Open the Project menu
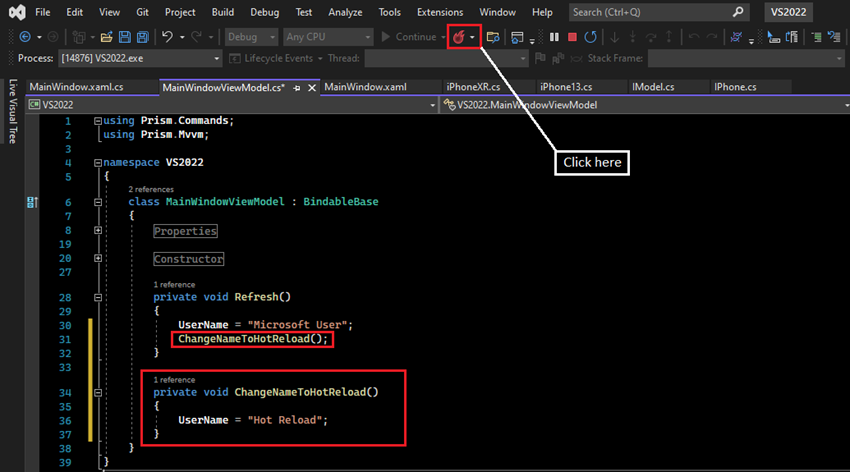The width and height of the screenshot is (850, 472). pos(180,12)
